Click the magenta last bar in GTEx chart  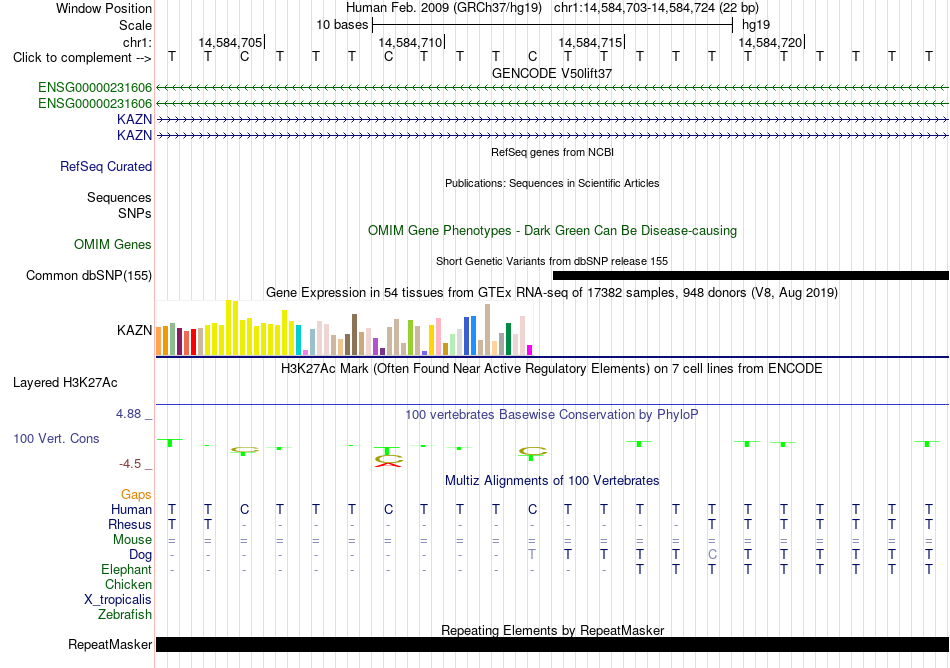530,350
